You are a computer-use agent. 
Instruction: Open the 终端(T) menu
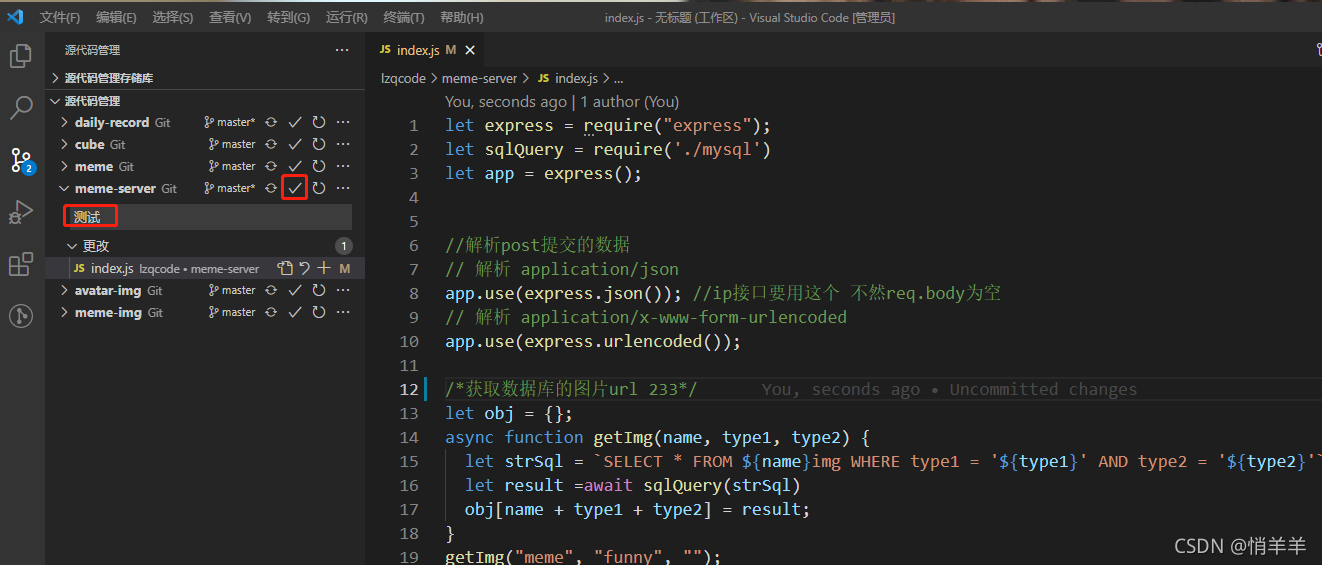click(x=404, y=17)
